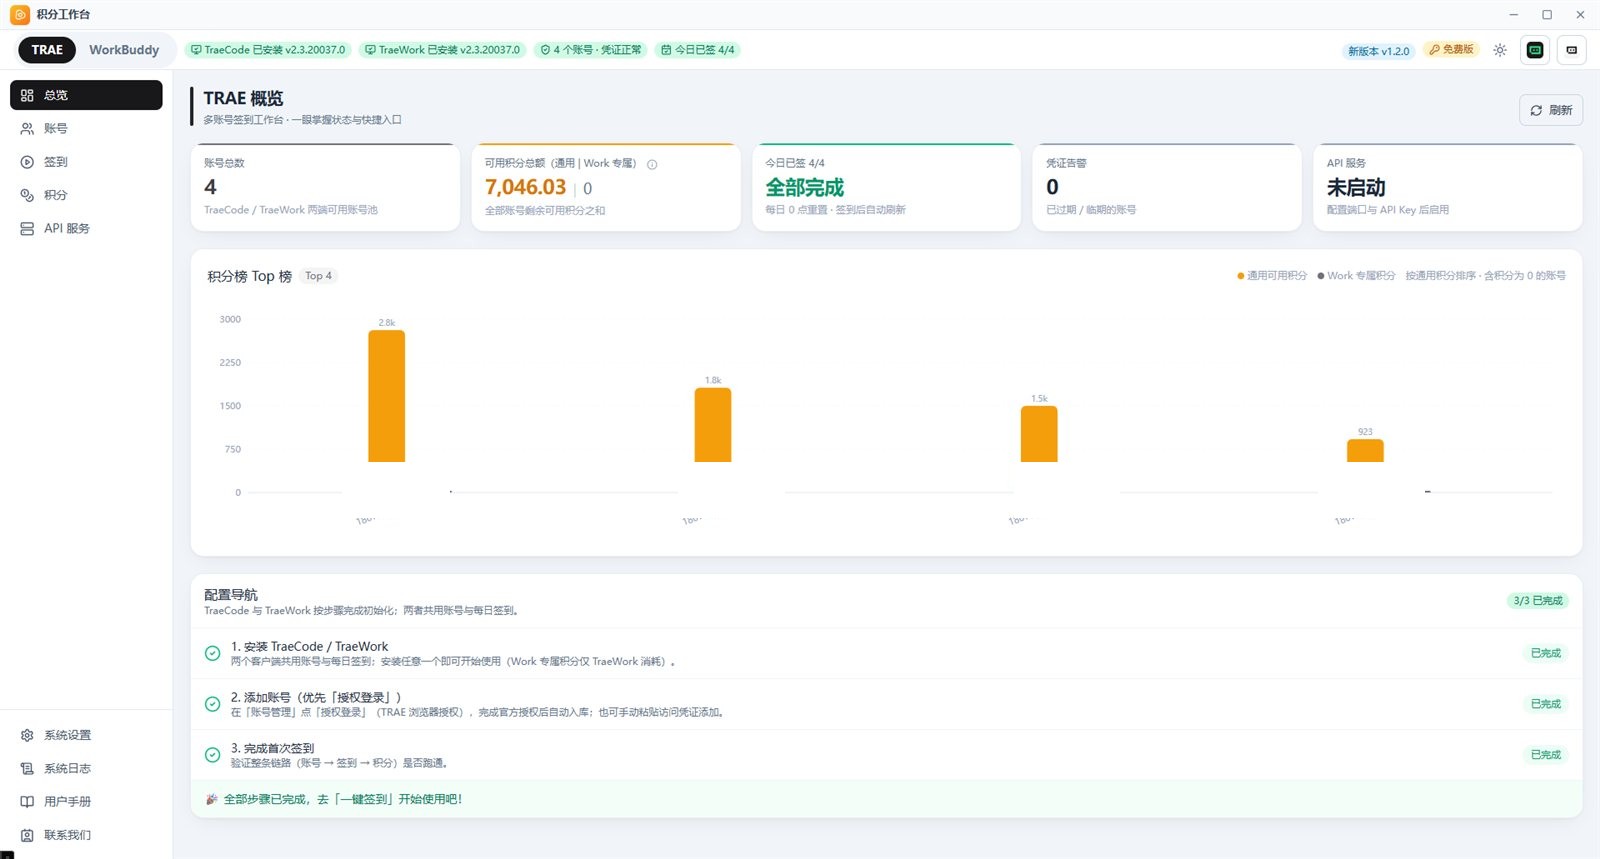Switch to the WorkBuddy tab
Image resolution: width=1600 pixels, height=859 pixels.
tap(124, 50)
